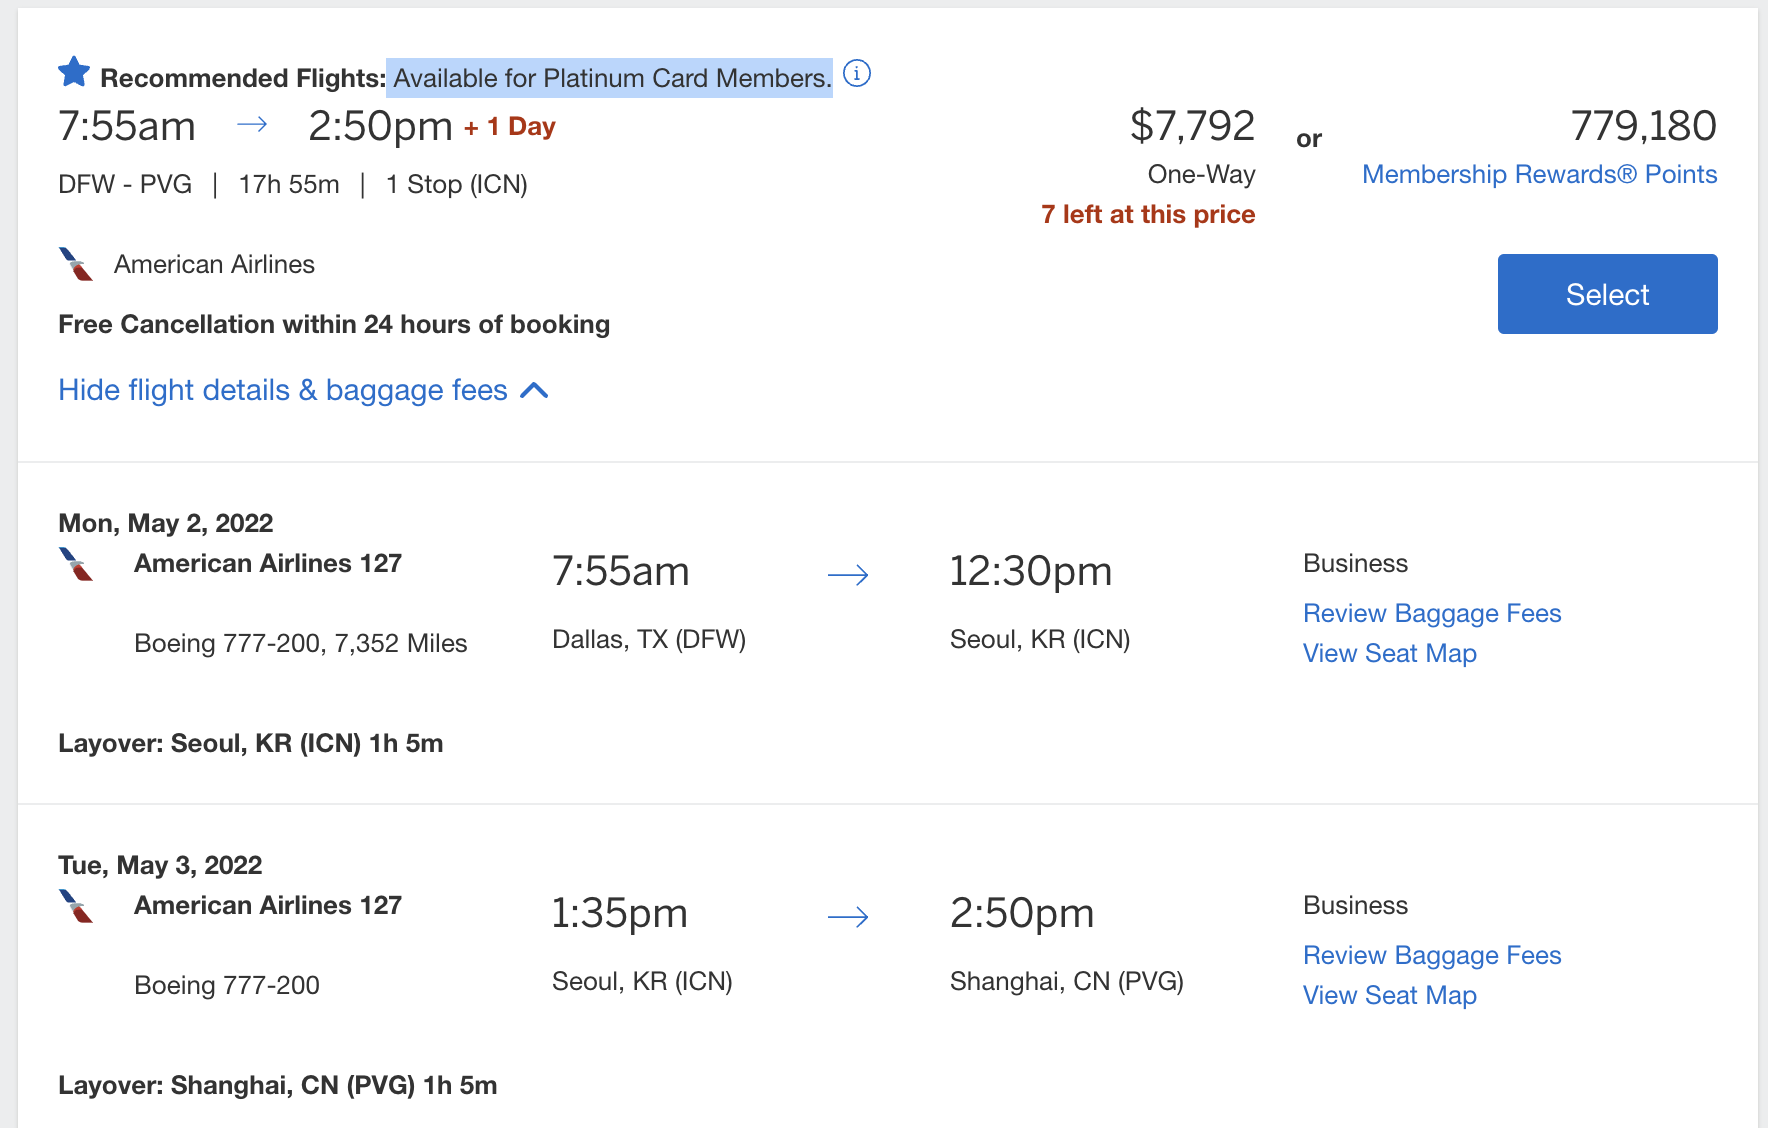Image resolution: width=1768 pixels, height=1128 pixels.
Task: Click the American Airlines logo in flight summary
Action: (x=76, y=265)
